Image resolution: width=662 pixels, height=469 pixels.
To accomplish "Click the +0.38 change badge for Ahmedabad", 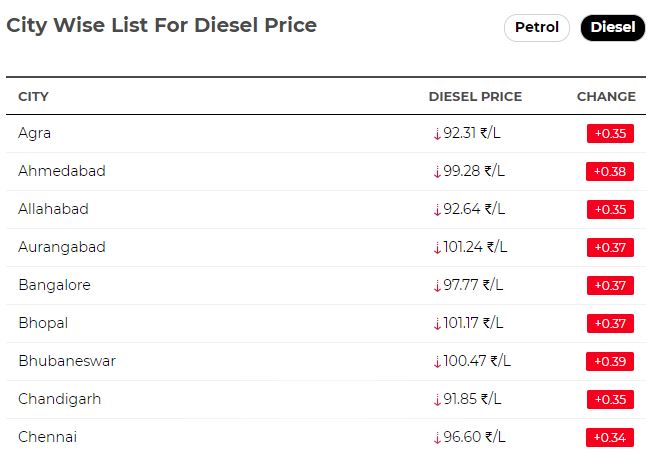I will [x=609, y=172].
